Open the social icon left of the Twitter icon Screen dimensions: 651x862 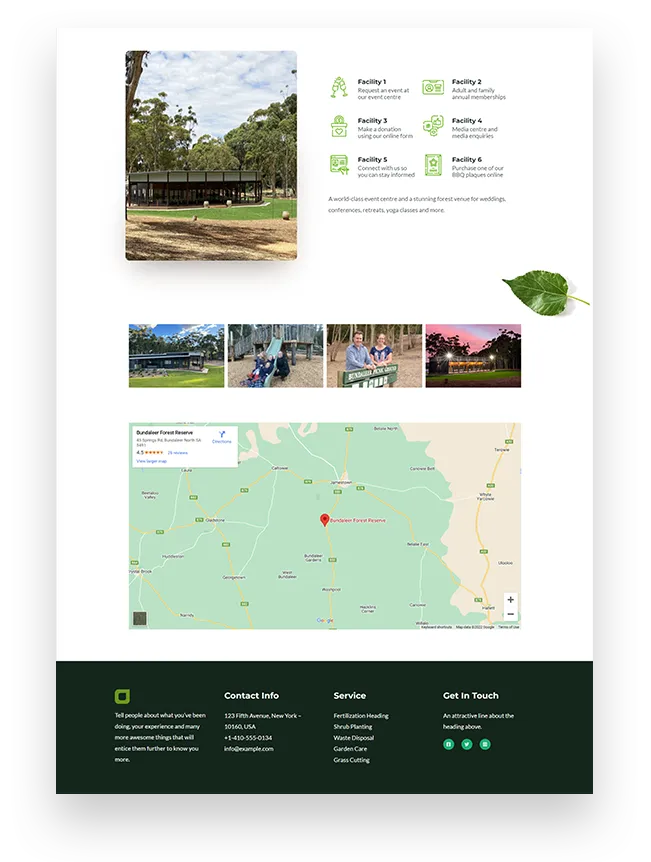click(449, 744)
